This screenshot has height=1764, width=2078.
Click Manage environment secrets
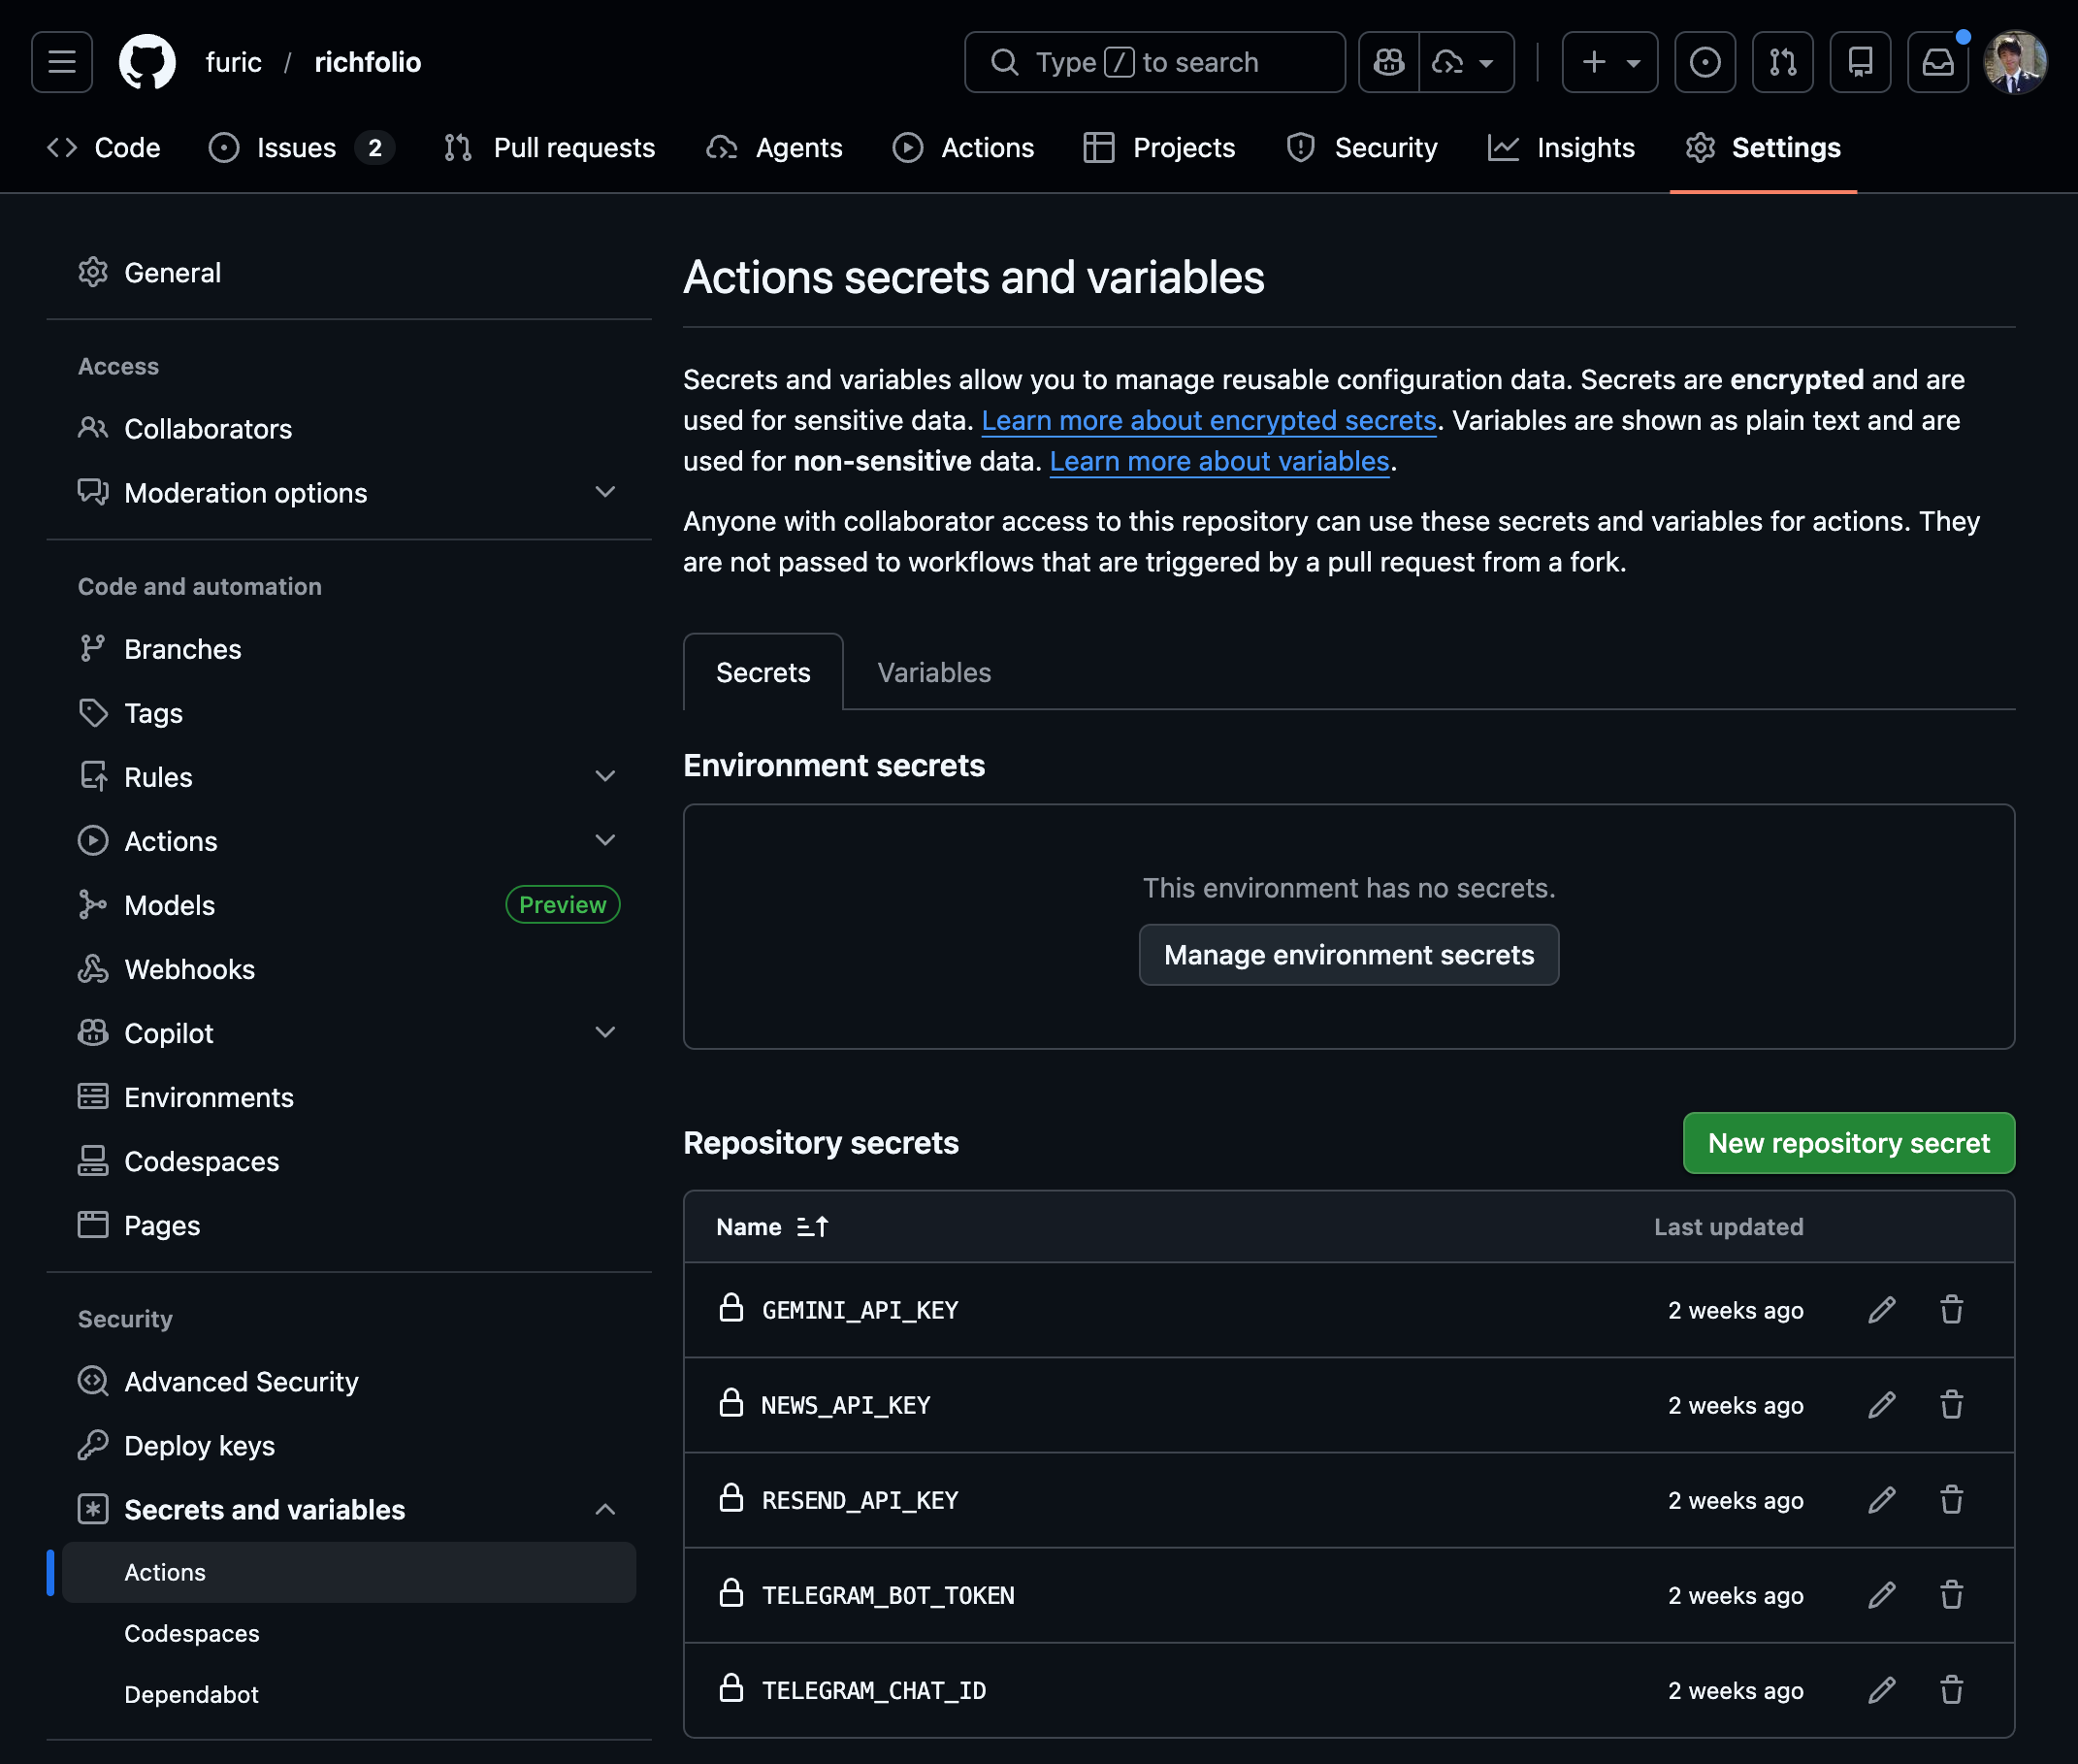pyautogui.click(x=1348, y=954)
